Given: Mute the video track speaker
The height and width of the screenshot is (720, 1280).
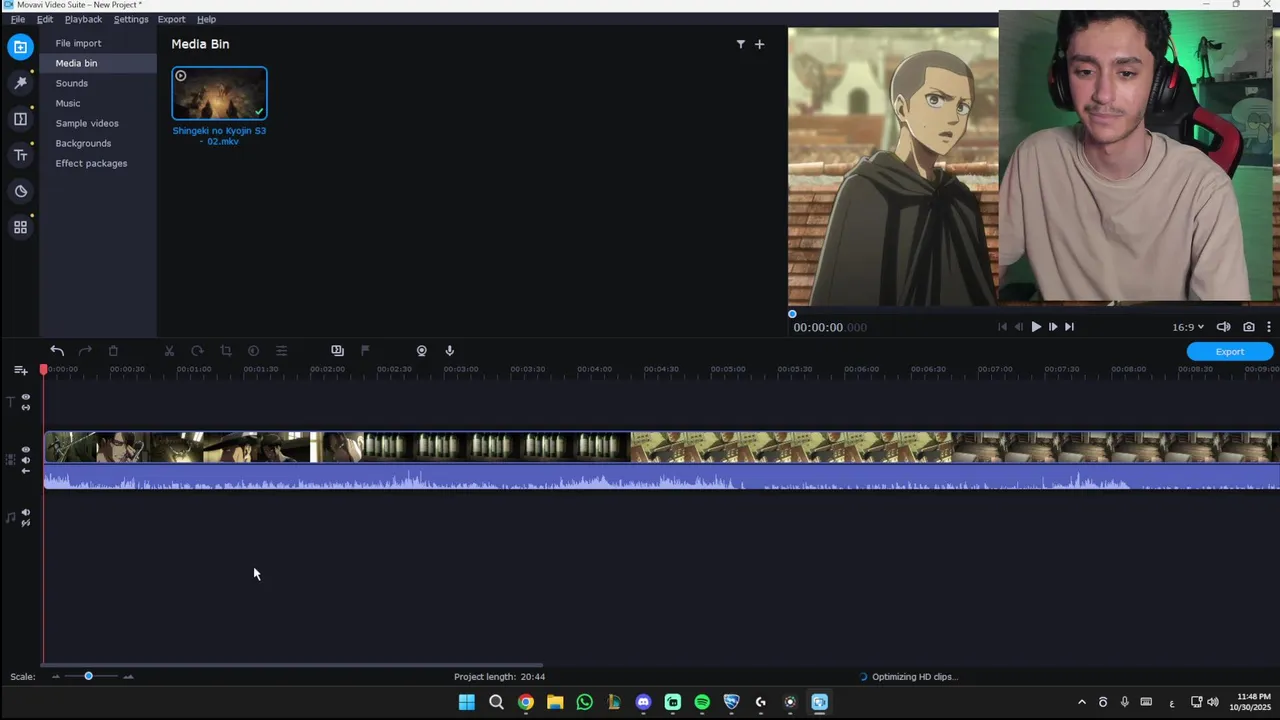Looking at the screenshot, I should click(x=26, y=460).
